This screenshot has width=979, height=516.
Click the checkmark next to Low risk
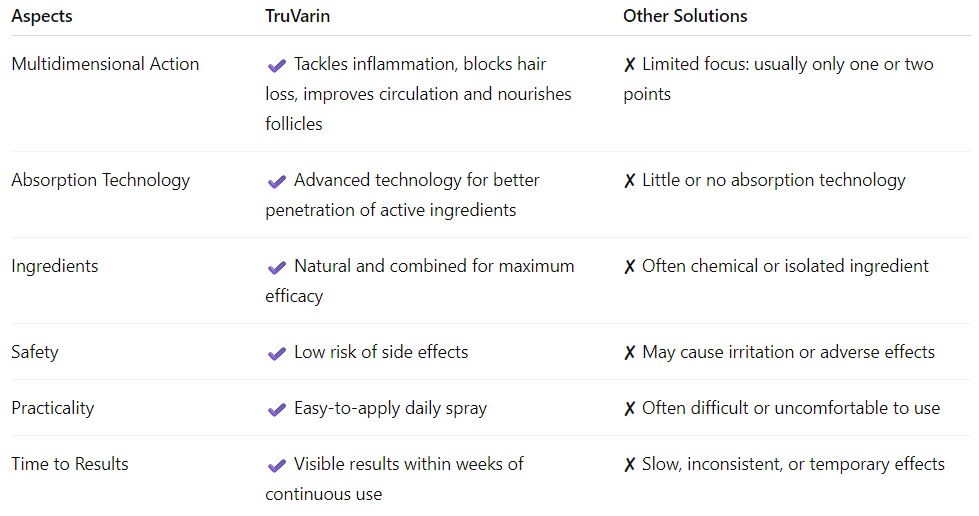tap(276, 353)
